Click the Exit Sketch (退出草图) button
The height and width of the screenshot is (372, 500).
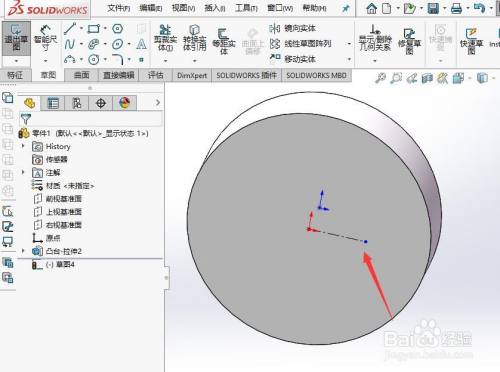(x=16, y=38)
